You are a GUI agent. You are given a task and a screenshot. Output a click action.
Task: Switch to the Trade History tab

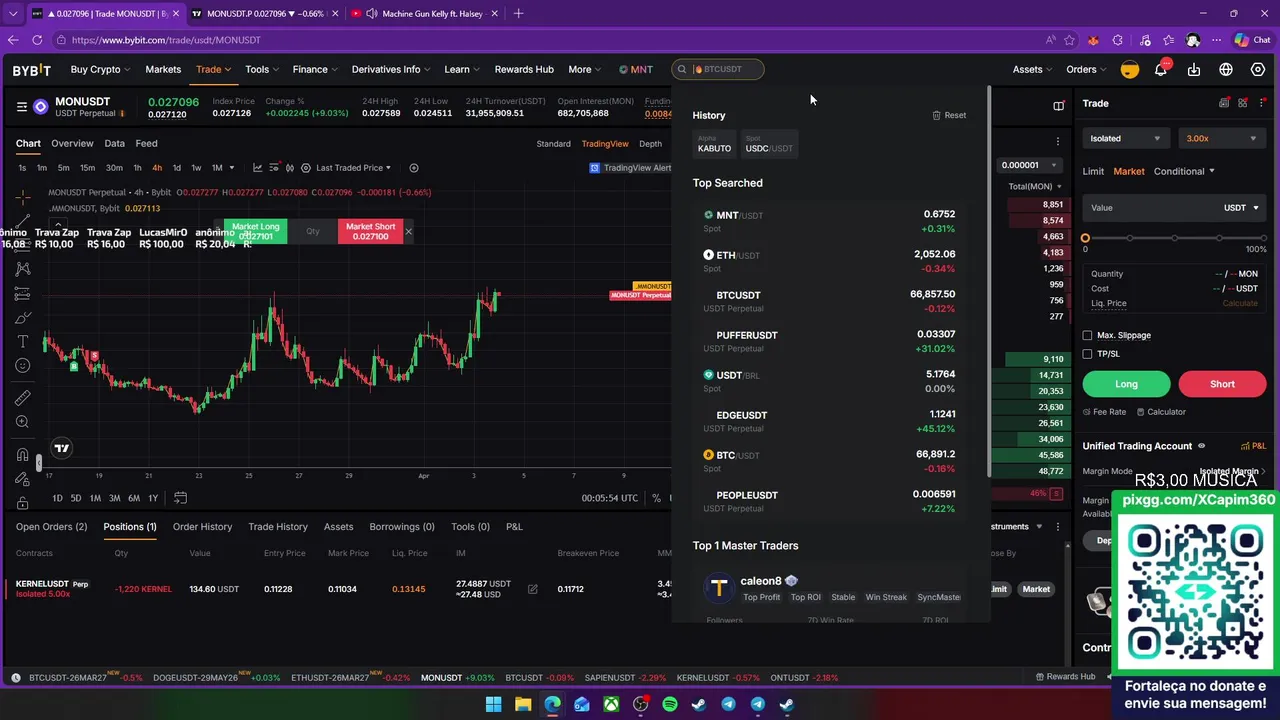pyautogui.click(x=278, y=527)
